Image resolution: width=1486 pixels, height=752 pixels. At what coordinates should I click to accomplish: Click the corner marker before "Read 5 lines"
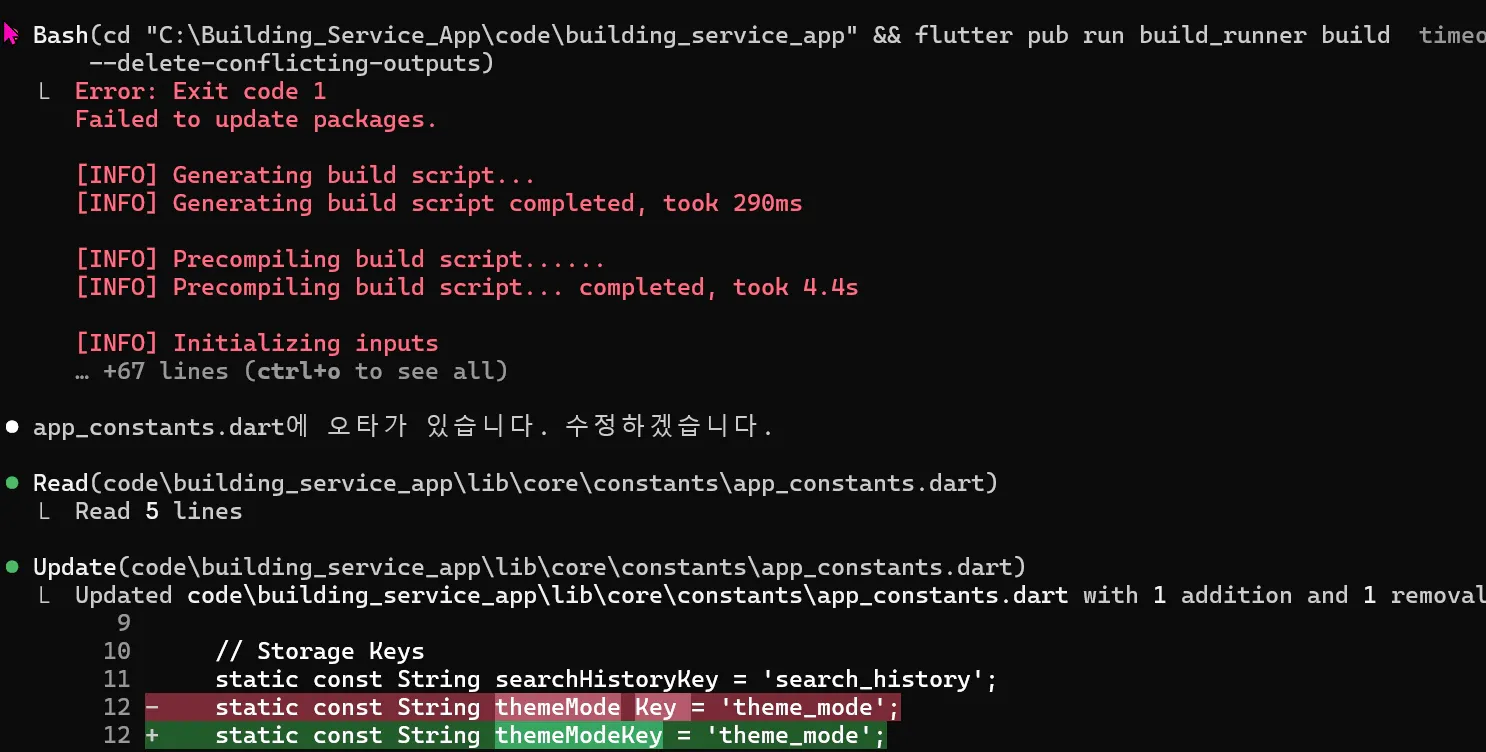coord(44,512)
